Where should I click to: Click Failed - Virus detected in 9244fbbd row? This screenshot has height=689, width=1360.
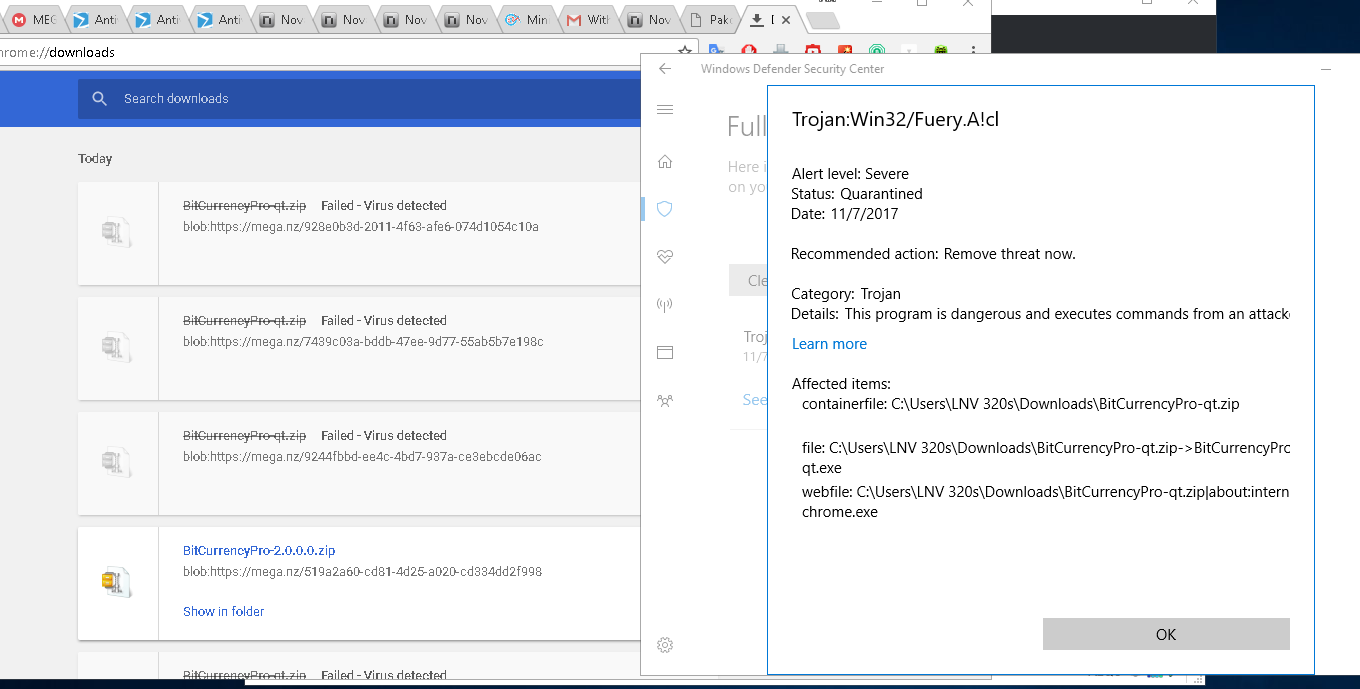click(x=384, y=436)
